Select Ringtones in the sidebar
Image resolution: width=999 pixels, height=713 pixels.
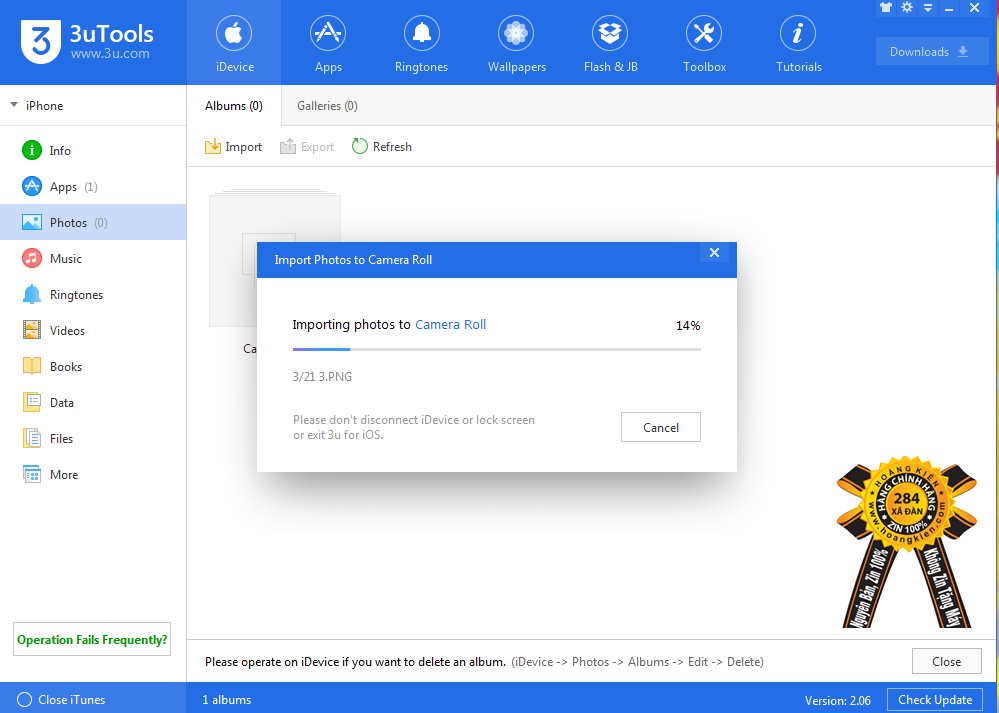coord(93,294)
